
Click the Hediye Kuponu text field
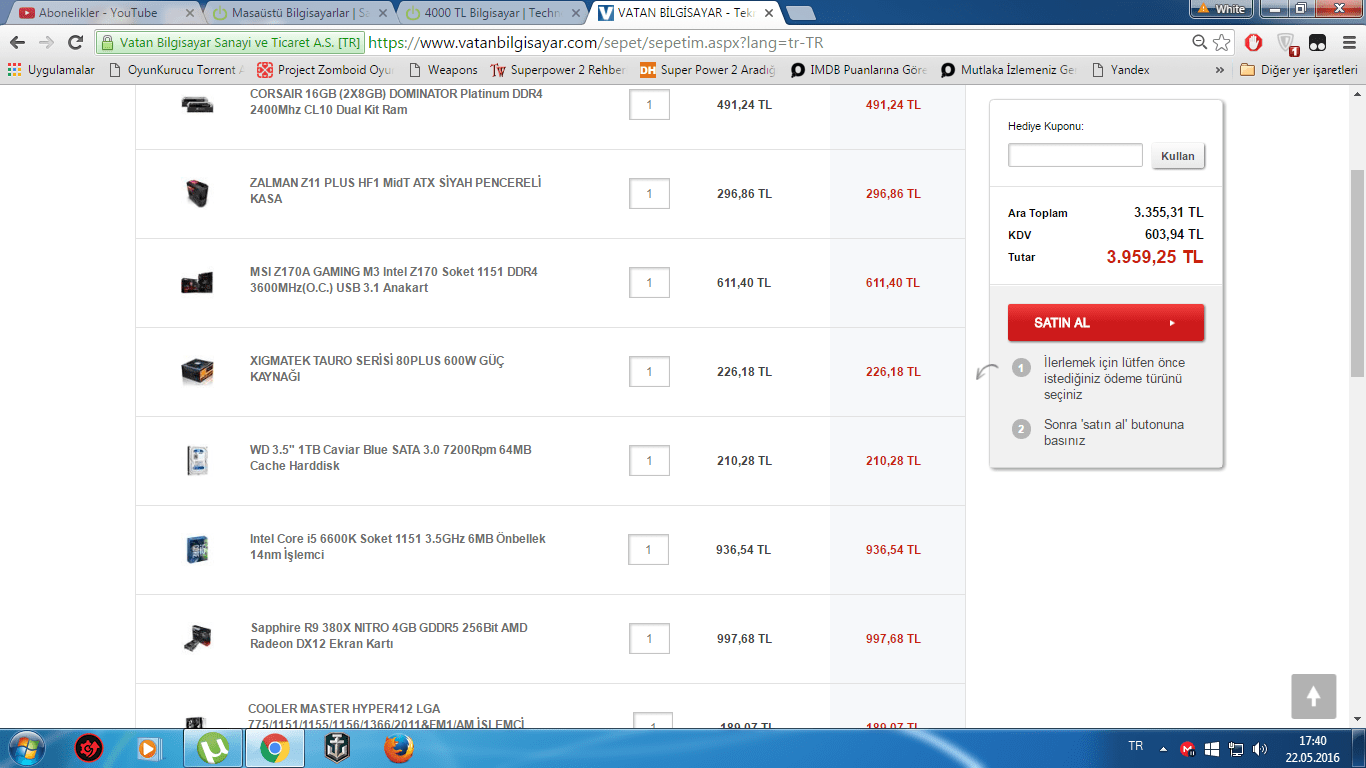(x=1075, y=155)
